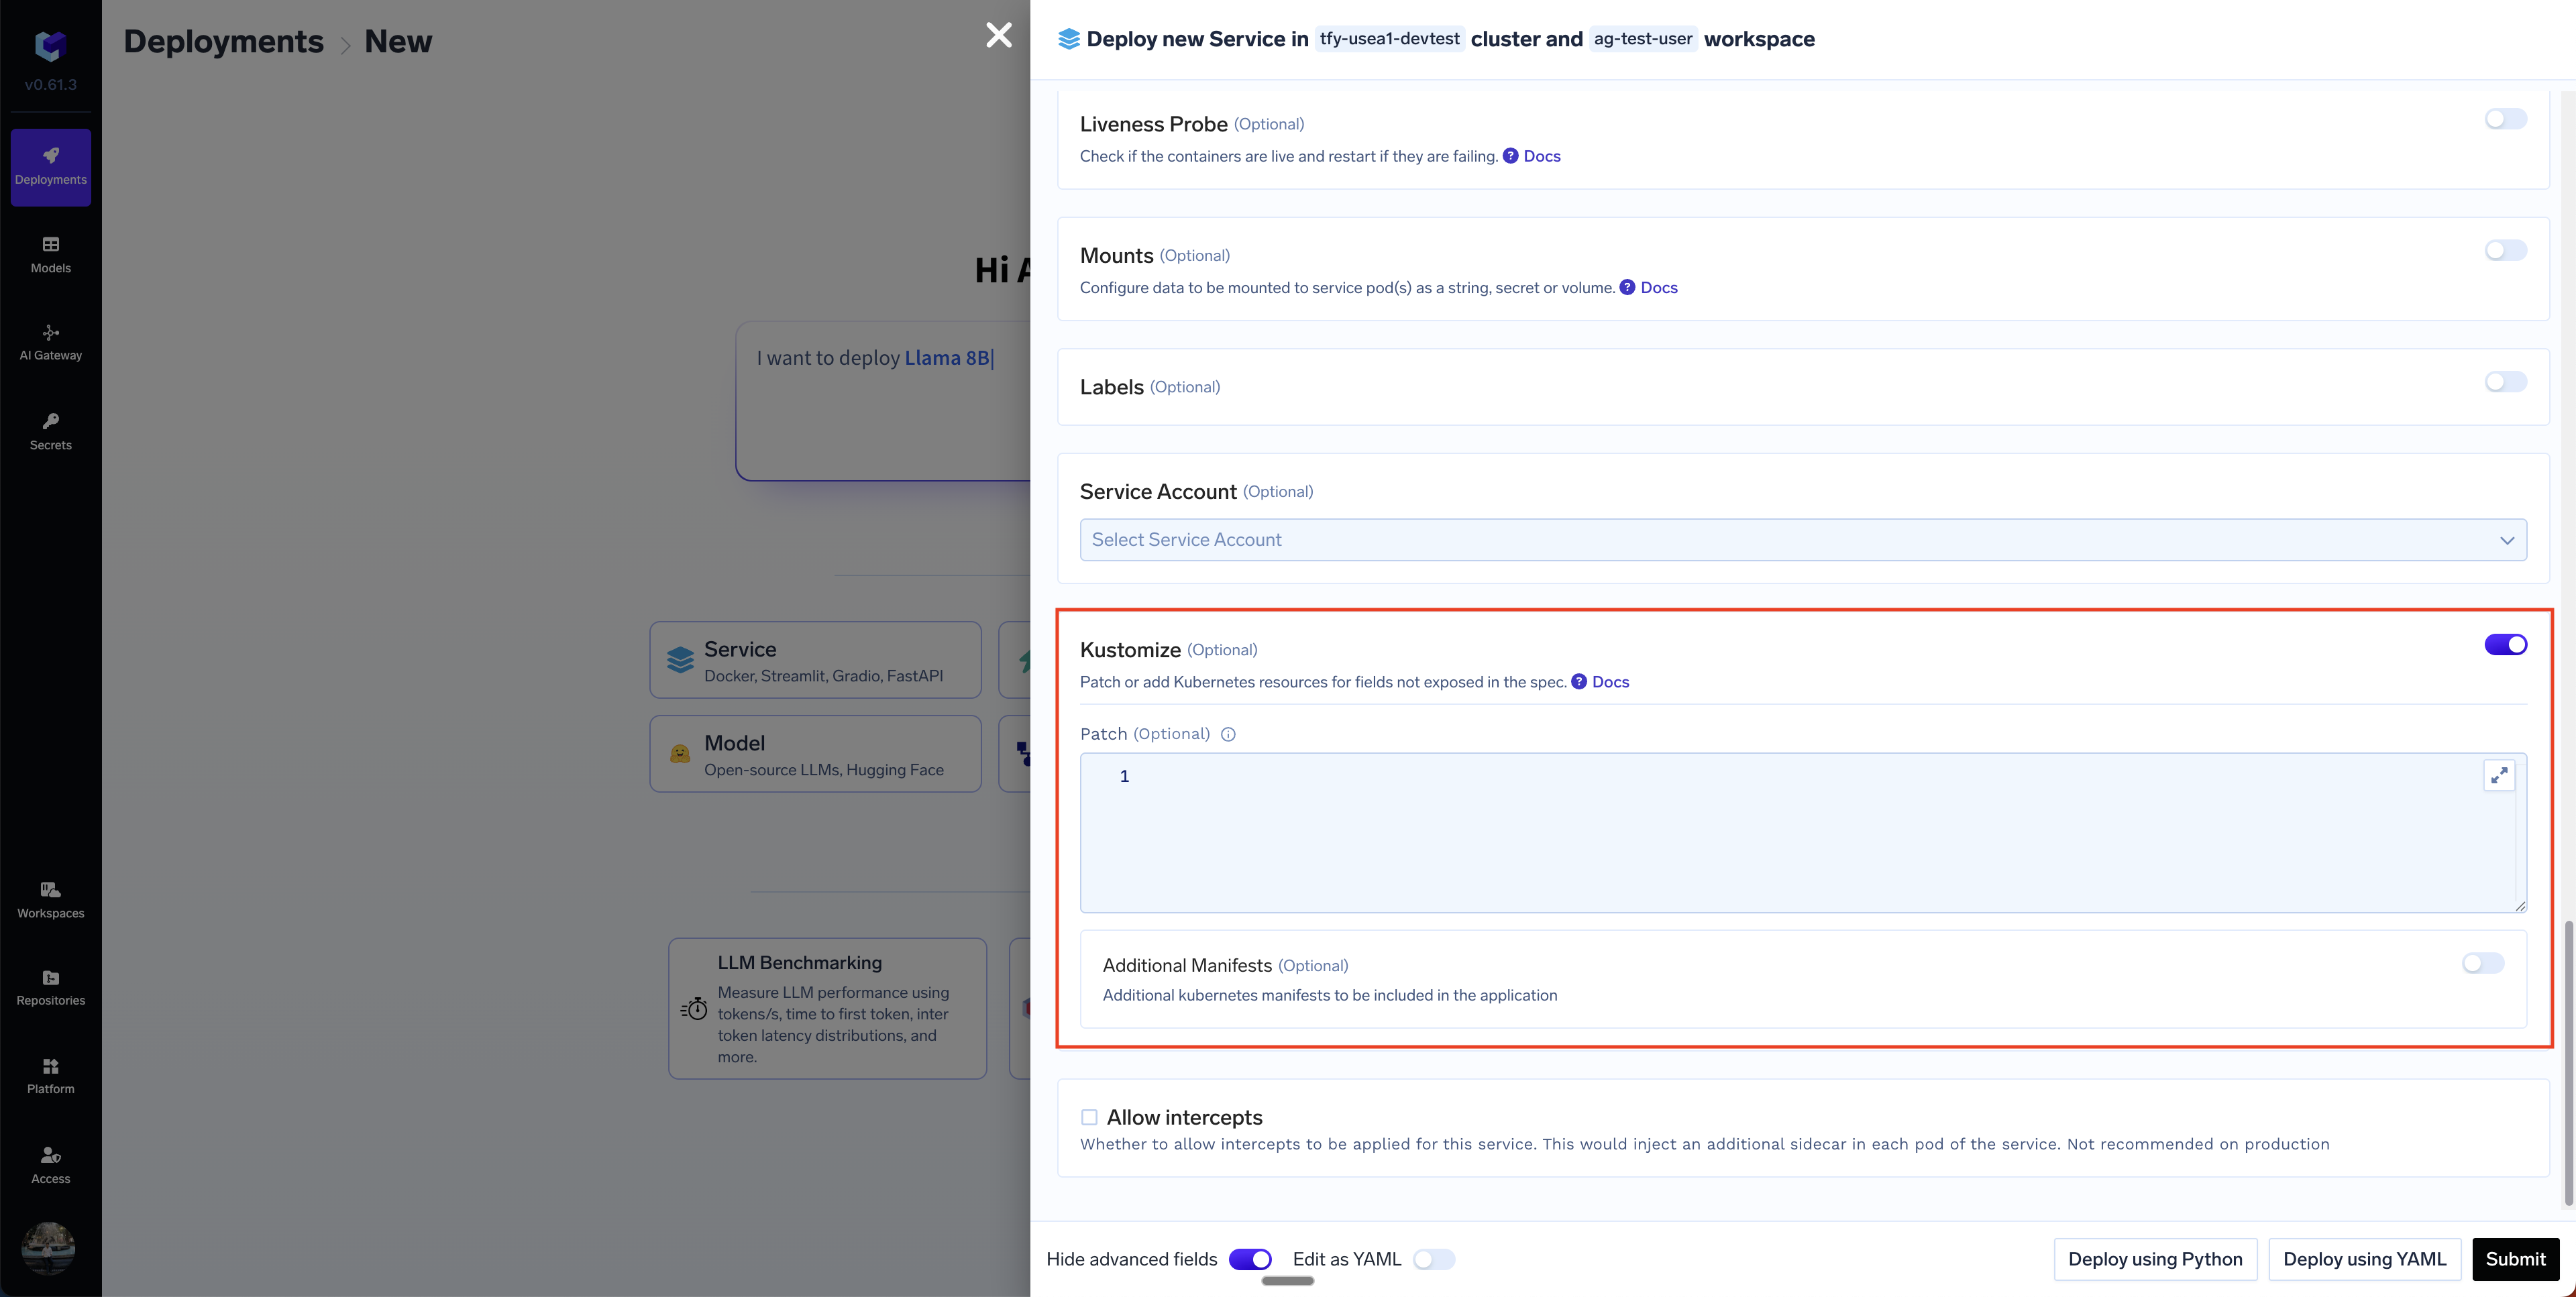Enable the Liveness Probe toggle
This screenshot has width=2576, height=1297.
pyautogui.click(x=2505, y=119)
